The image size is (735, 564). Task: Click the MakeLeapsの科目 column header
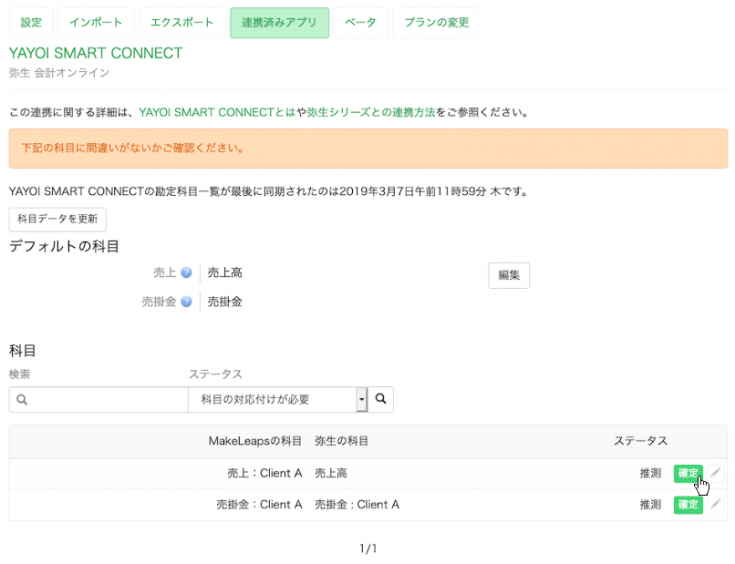click(255, 441)
